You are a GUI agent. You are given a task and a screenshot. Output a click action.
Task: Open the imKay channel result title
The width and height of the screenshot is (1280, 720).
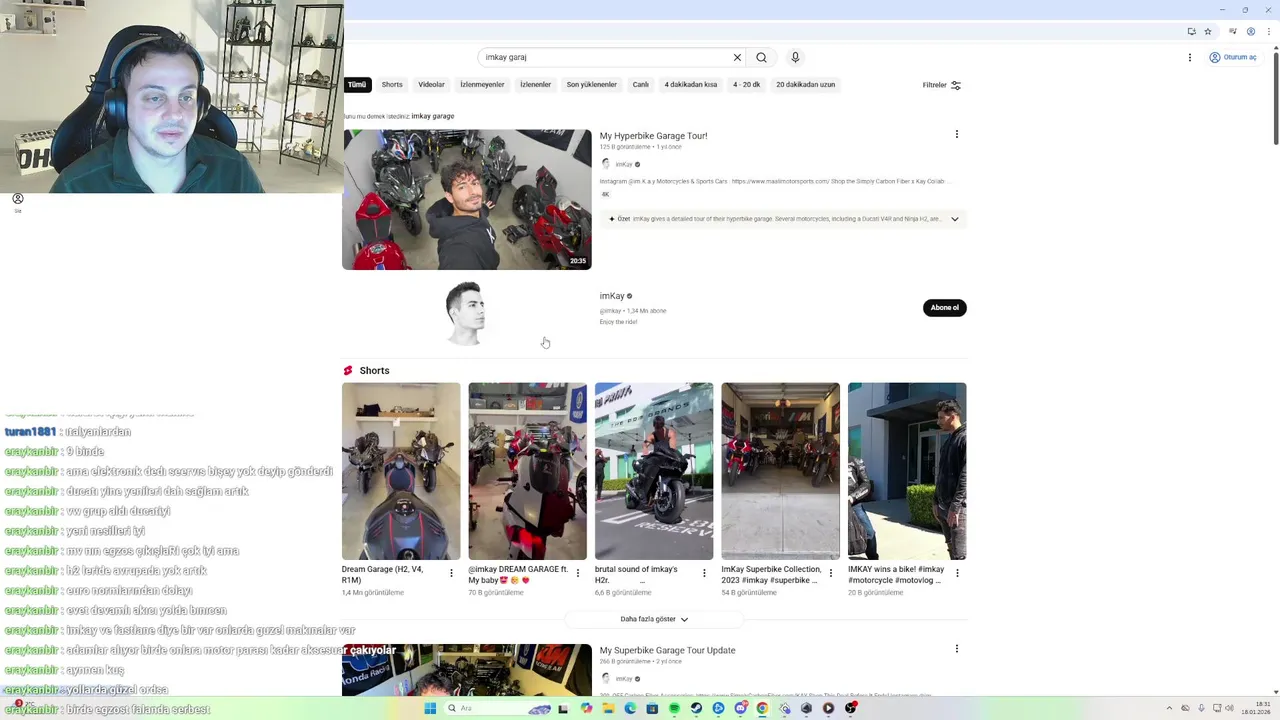(612, 296)
